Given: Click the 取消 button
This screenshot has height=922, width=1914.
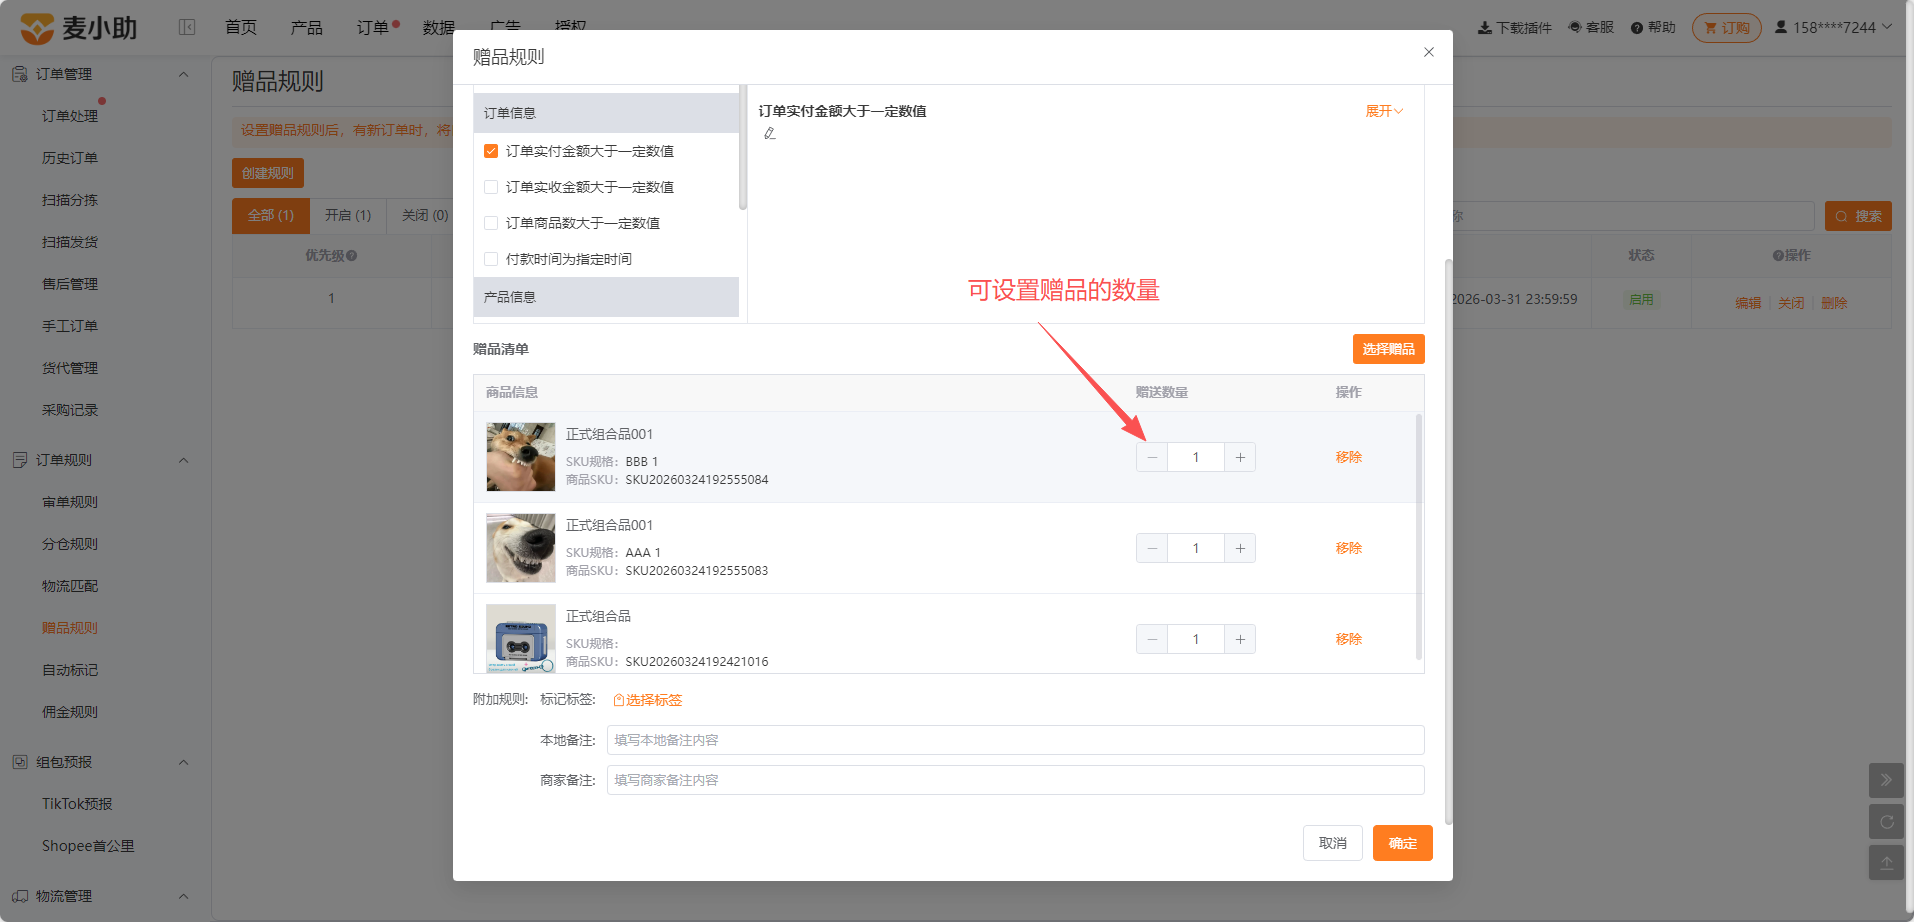Looking at the screenshot, I should point(1333,843).
